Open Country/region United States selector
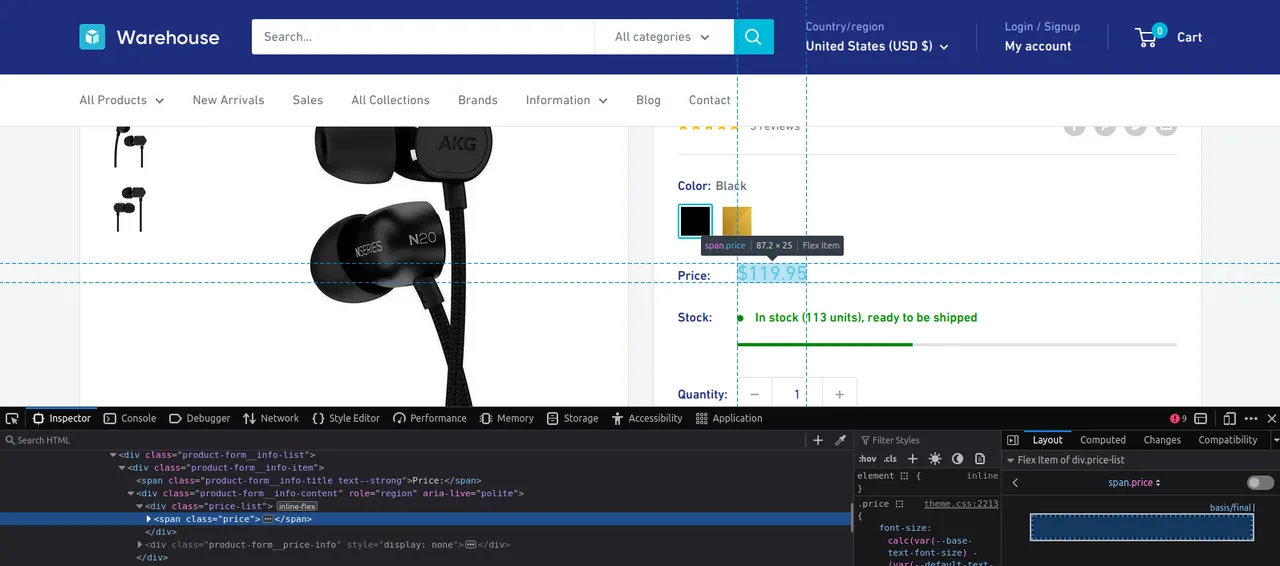Screen dimensions: 1280x566 tap(877, 46)
